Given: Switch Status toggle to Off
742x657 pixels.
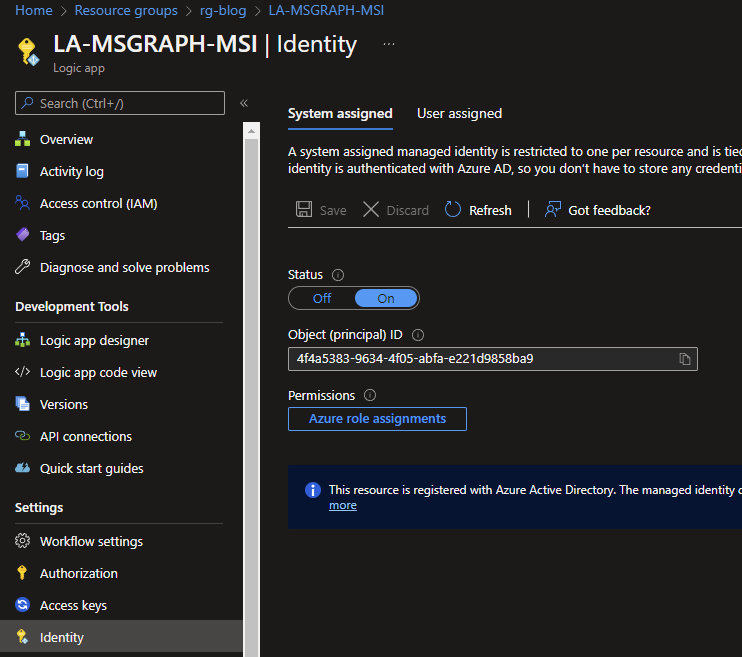Looking at the screenshot, I should [322, 298].
